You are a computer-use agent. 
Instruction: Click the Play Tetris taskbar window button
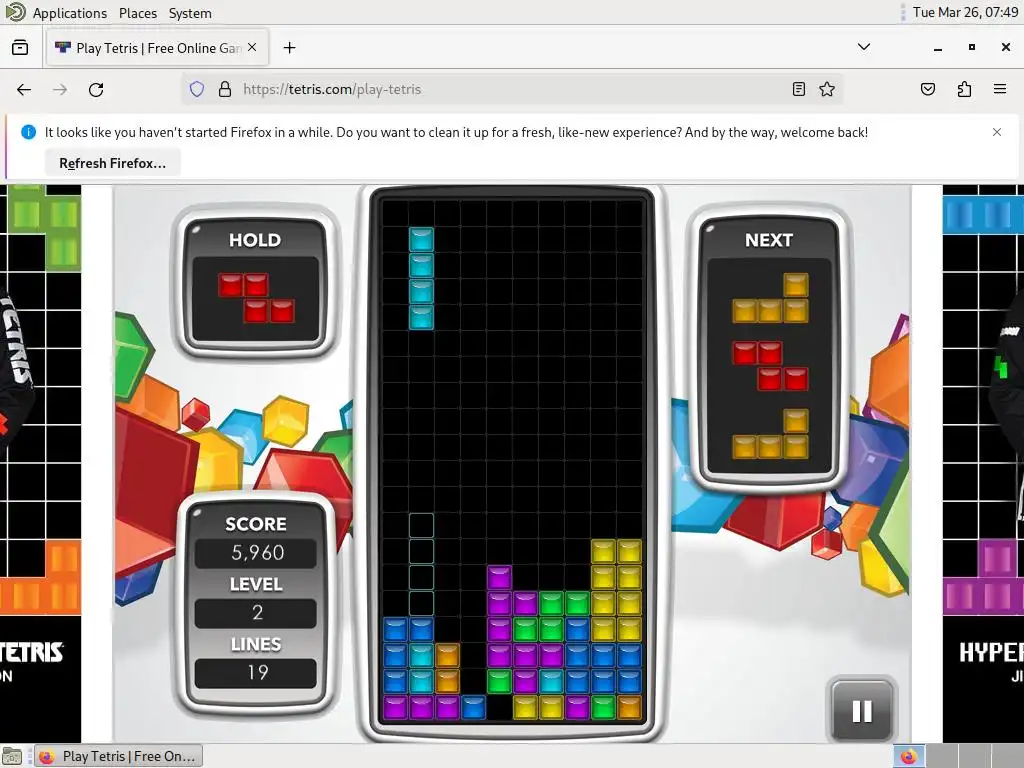[118, 756]
